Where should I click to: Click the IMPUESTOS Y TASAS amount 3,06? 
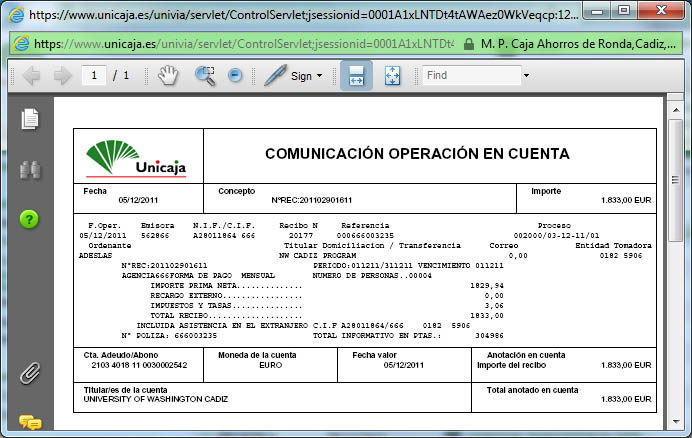[x=494, y=306]
